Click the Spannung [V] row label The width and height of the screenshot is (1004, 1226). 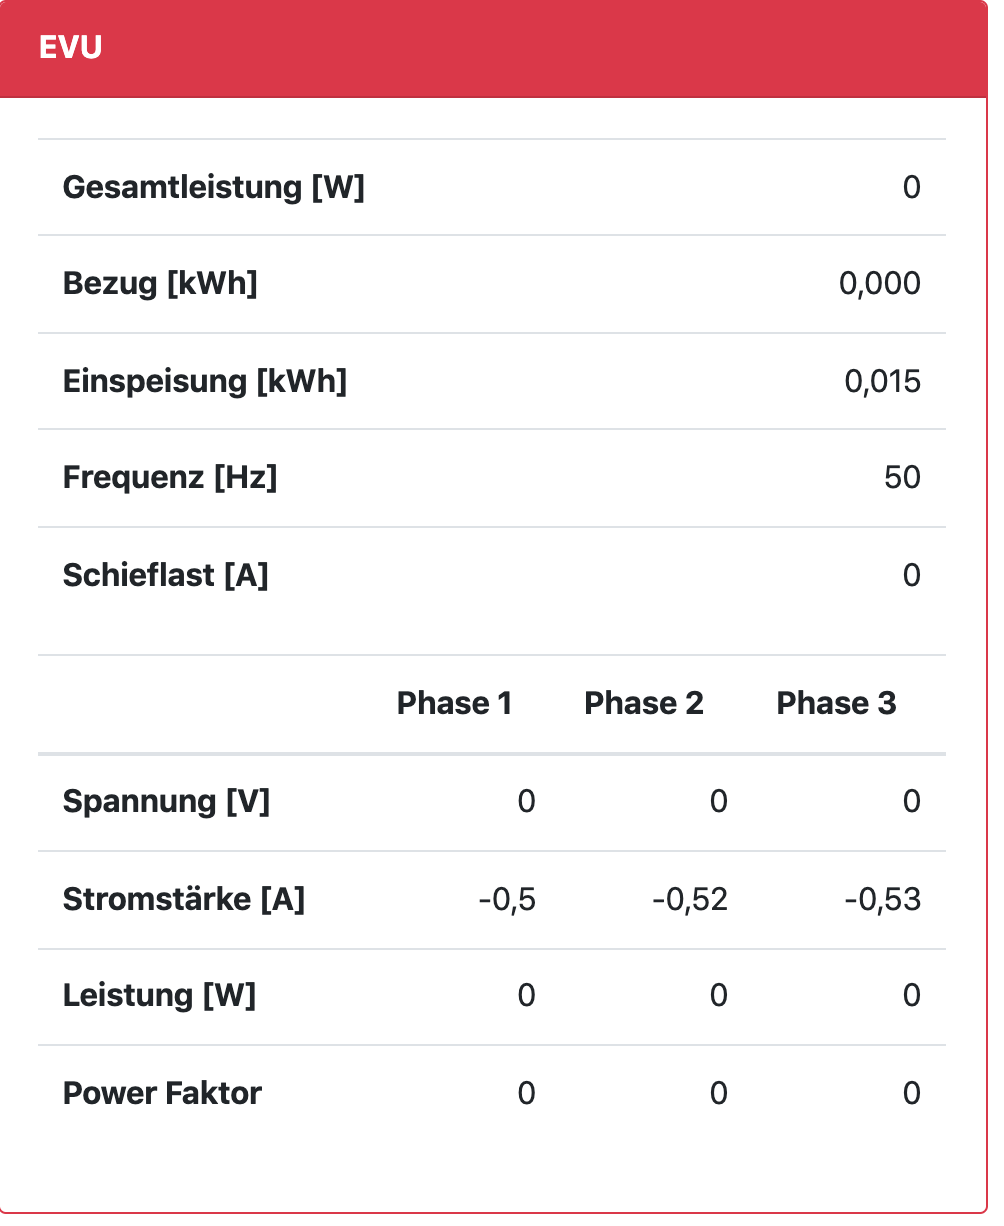(166, 801)
